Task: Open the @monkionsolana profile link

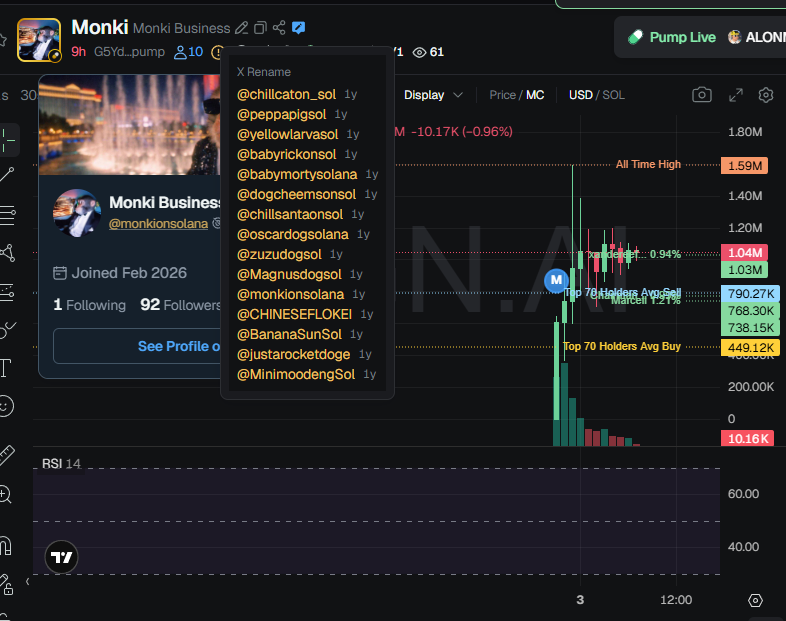Action: click(158, 224)
